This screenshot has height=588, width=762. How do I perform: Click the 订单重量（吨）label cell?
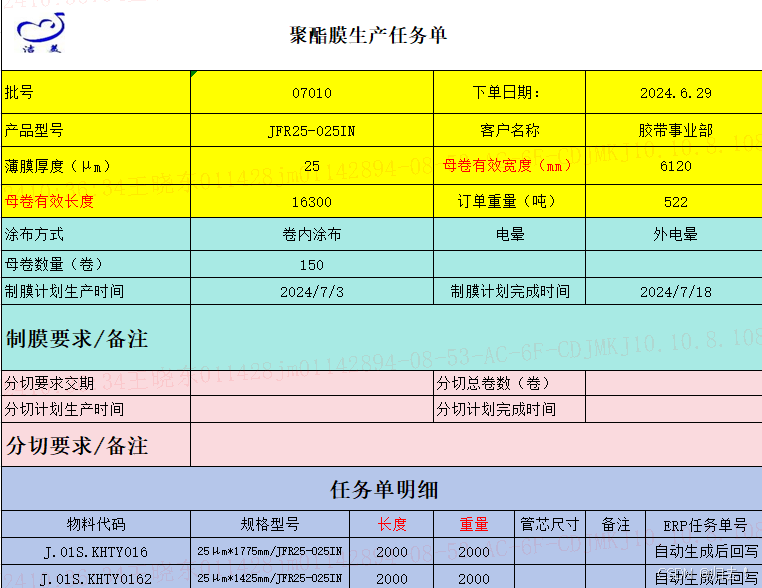[x=509, y=201]
